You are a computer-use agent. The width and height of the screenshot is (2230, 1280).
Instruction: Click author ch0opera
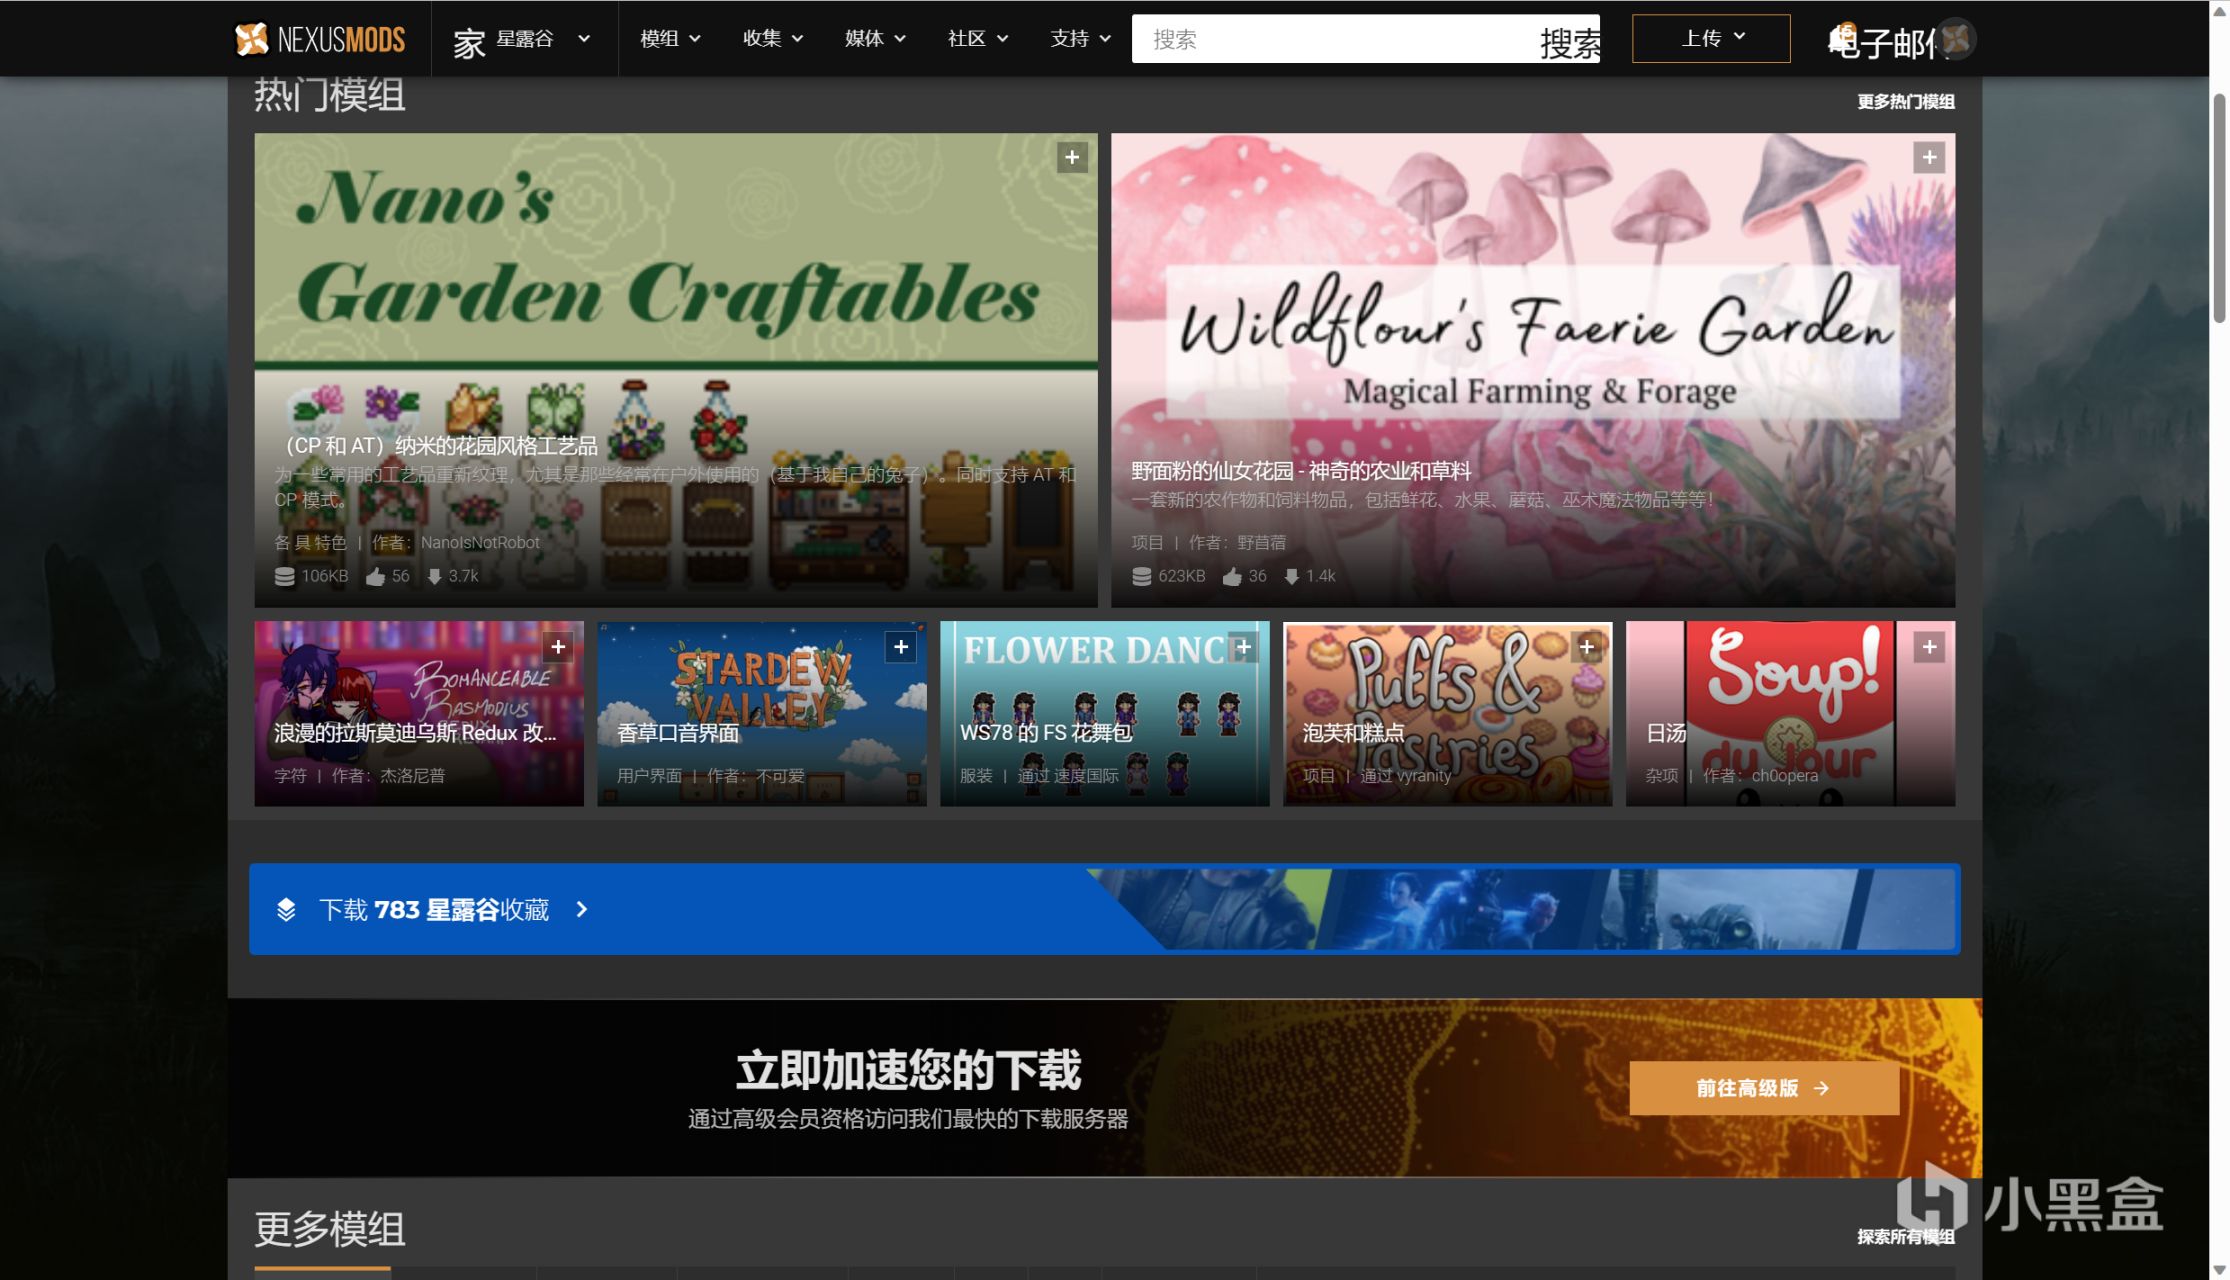click(1785, 775)
